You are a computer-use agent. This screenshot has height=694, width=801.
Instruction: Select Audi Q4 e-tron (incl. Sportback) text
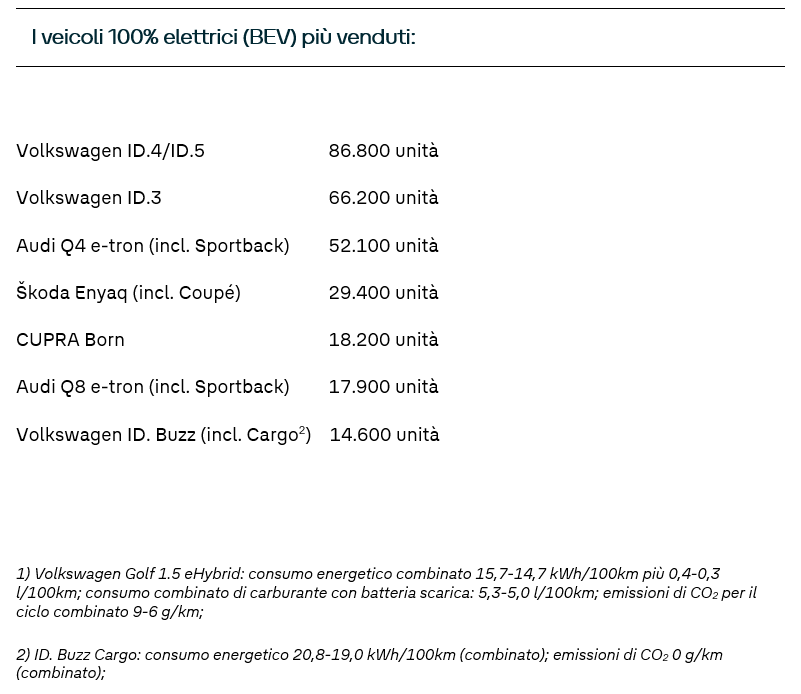pos(153,246)
